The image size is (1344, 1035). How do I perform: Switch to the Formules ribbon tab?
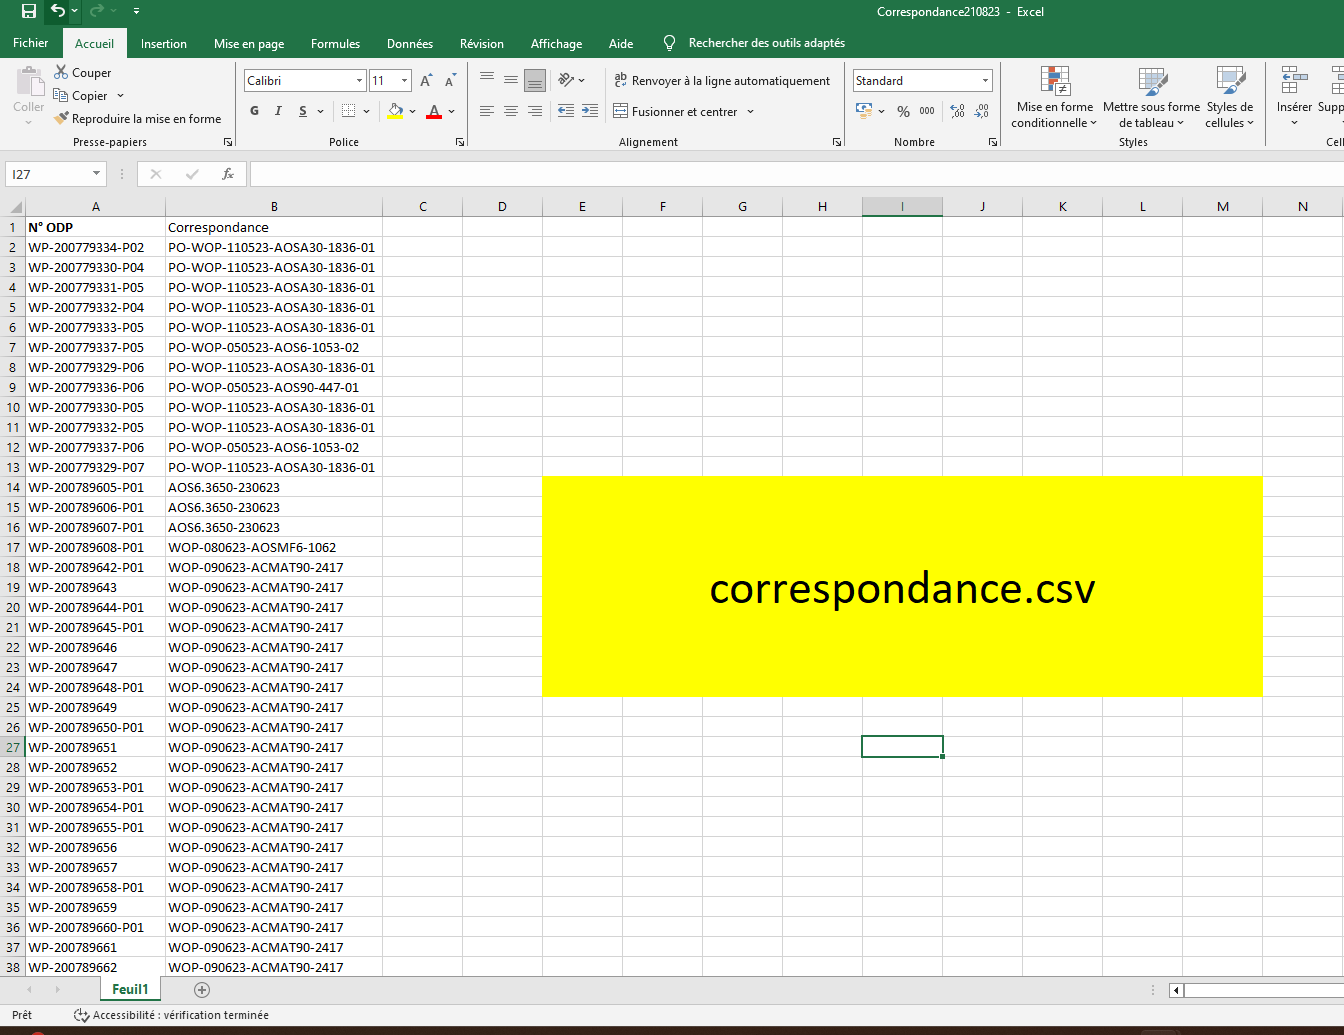click(335, 43)
